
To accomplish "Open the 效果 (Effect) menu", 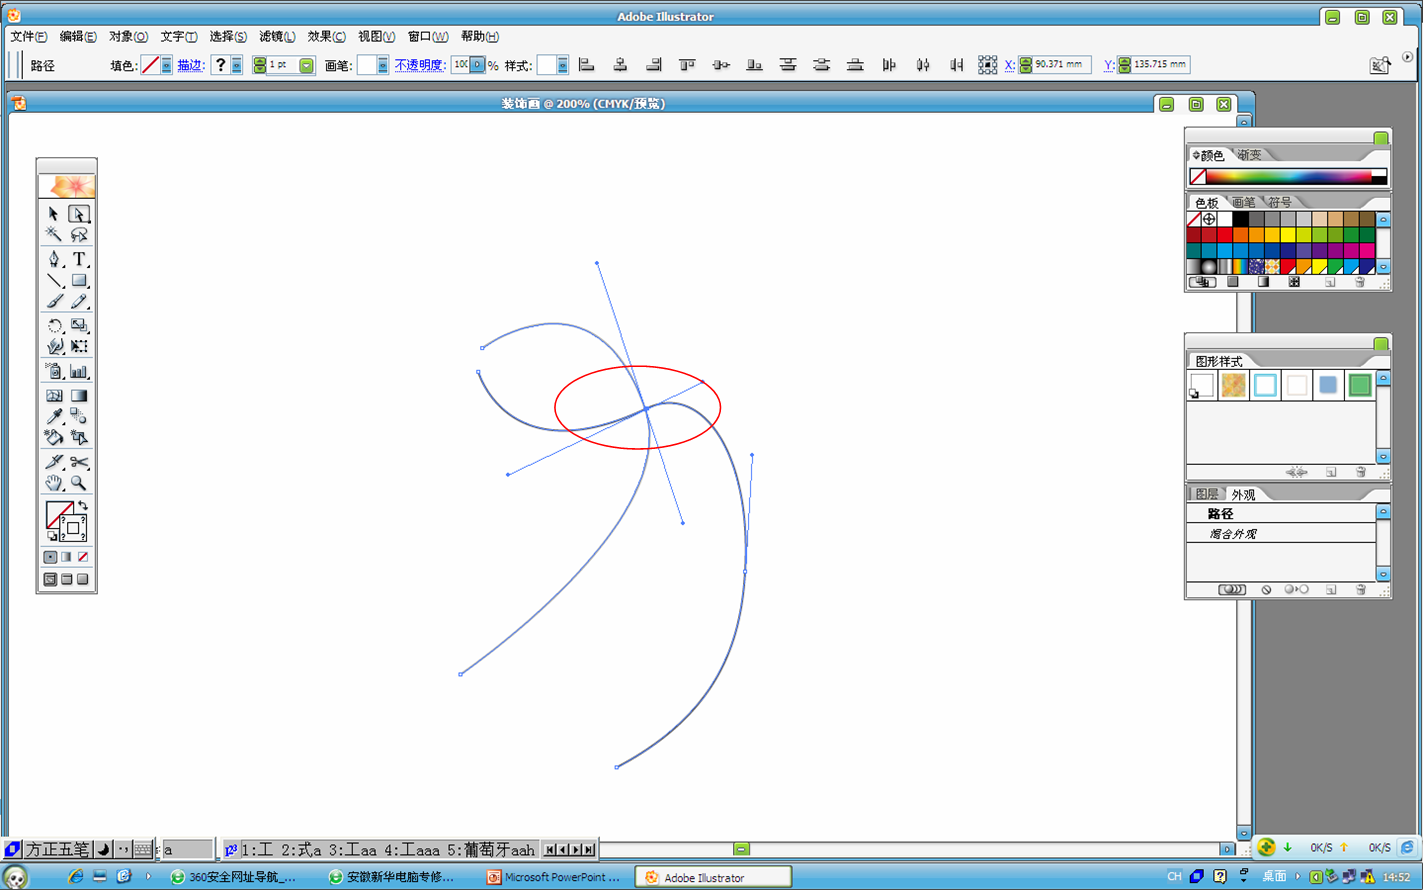I will (326, 37).
